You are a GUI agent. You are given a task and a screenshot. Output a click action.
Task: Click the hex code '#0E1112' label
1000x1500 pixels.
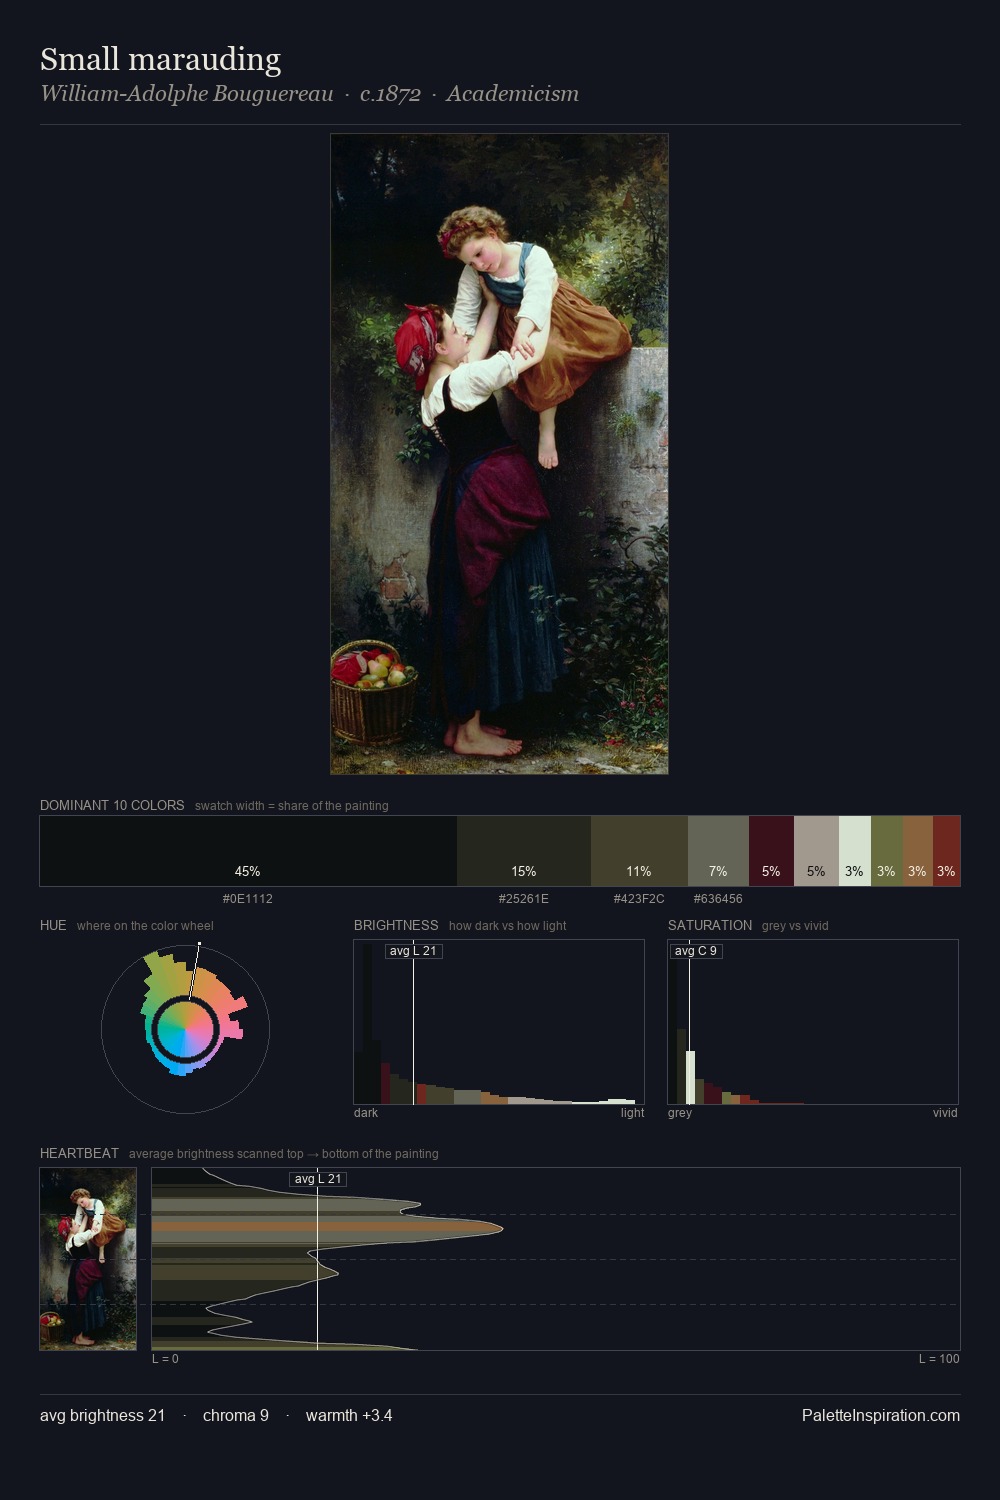point(247,899)
